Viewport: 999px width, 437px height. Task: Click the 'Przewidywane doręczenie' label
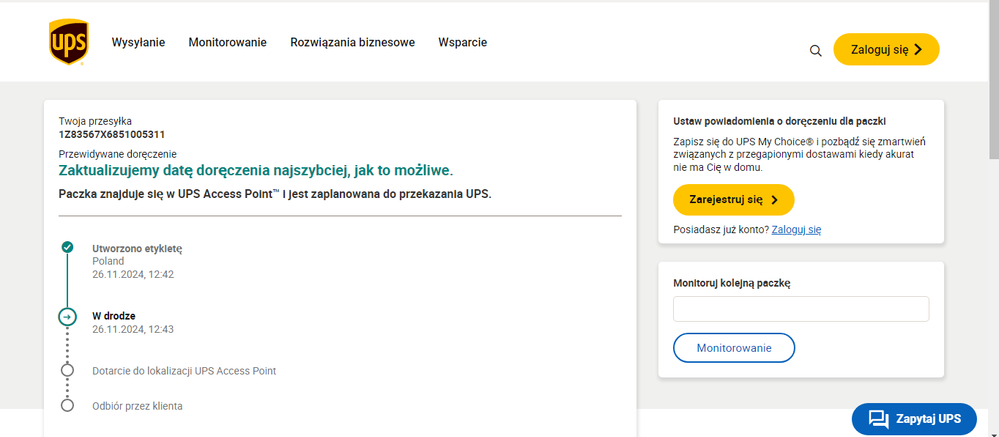pos(117,154)
